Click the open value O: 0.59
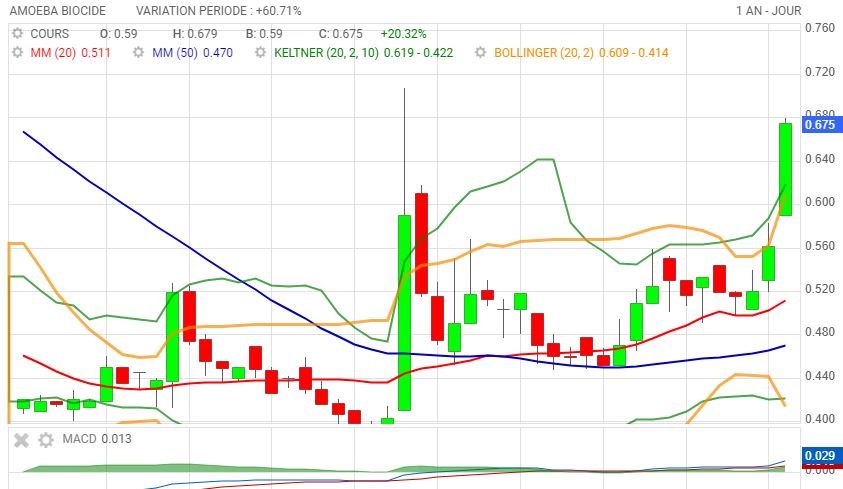 click(119, 34)
